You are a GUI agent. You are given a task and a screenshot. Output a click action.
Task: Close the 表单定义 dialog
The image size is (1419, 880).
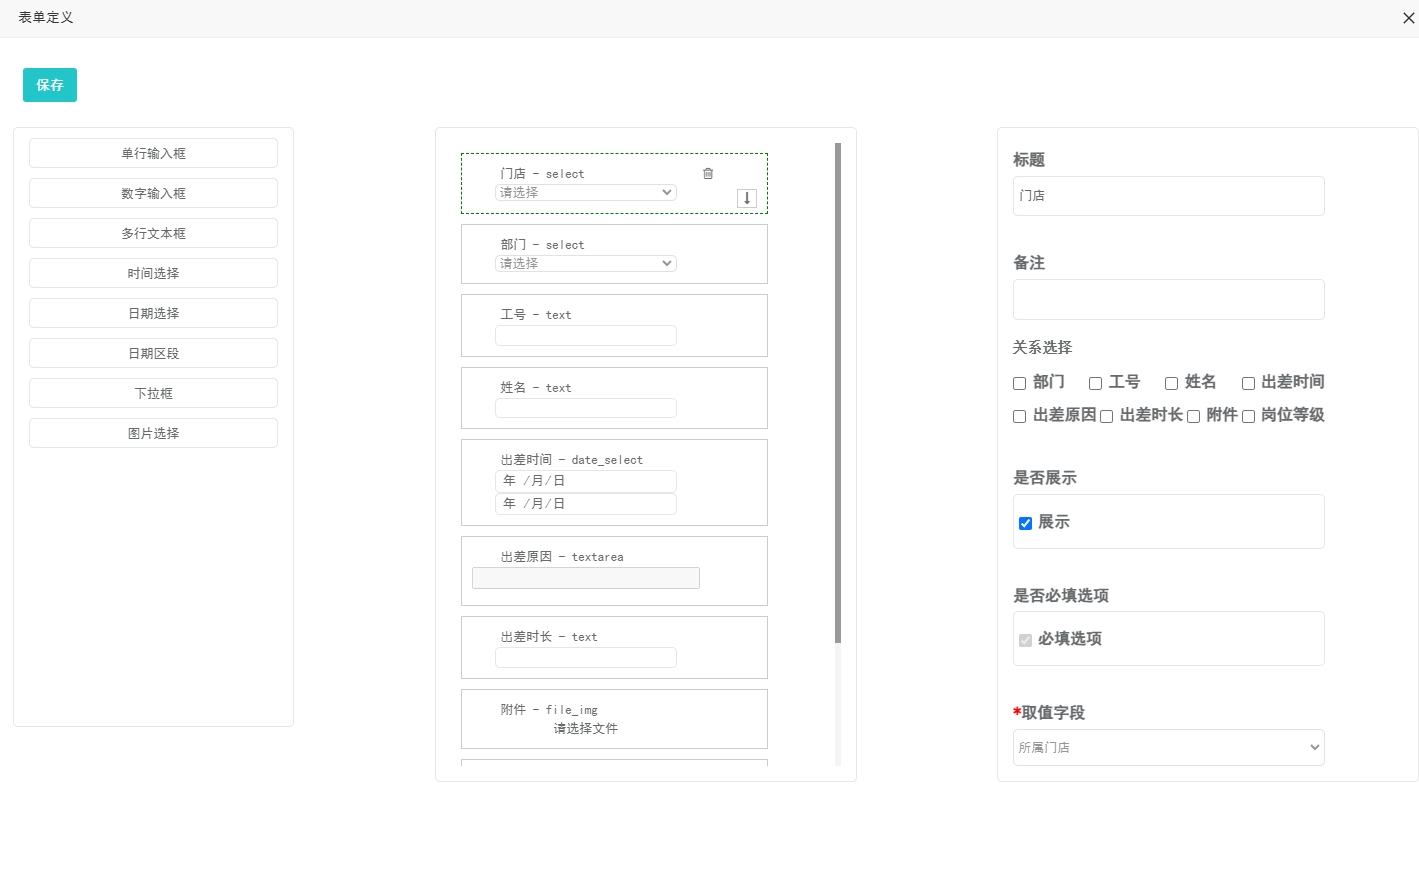click(x=1408, y=18)
